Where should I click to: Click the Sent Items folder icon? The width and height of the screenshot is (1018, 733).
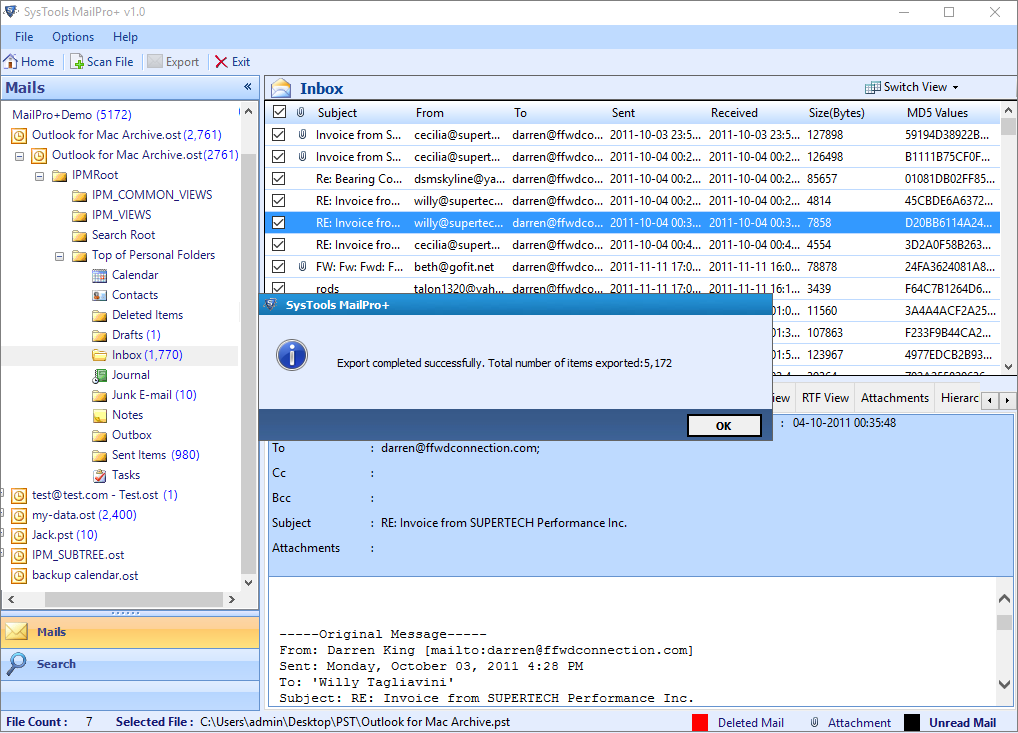click(99, 456)
